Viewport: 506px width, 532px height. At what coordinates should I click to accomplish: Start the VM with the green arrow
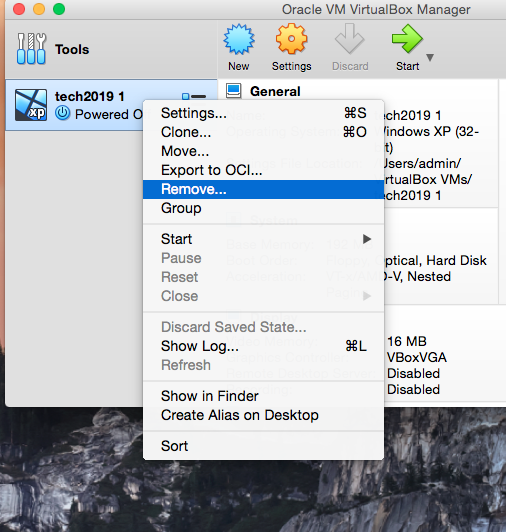[x=407, y=39]
